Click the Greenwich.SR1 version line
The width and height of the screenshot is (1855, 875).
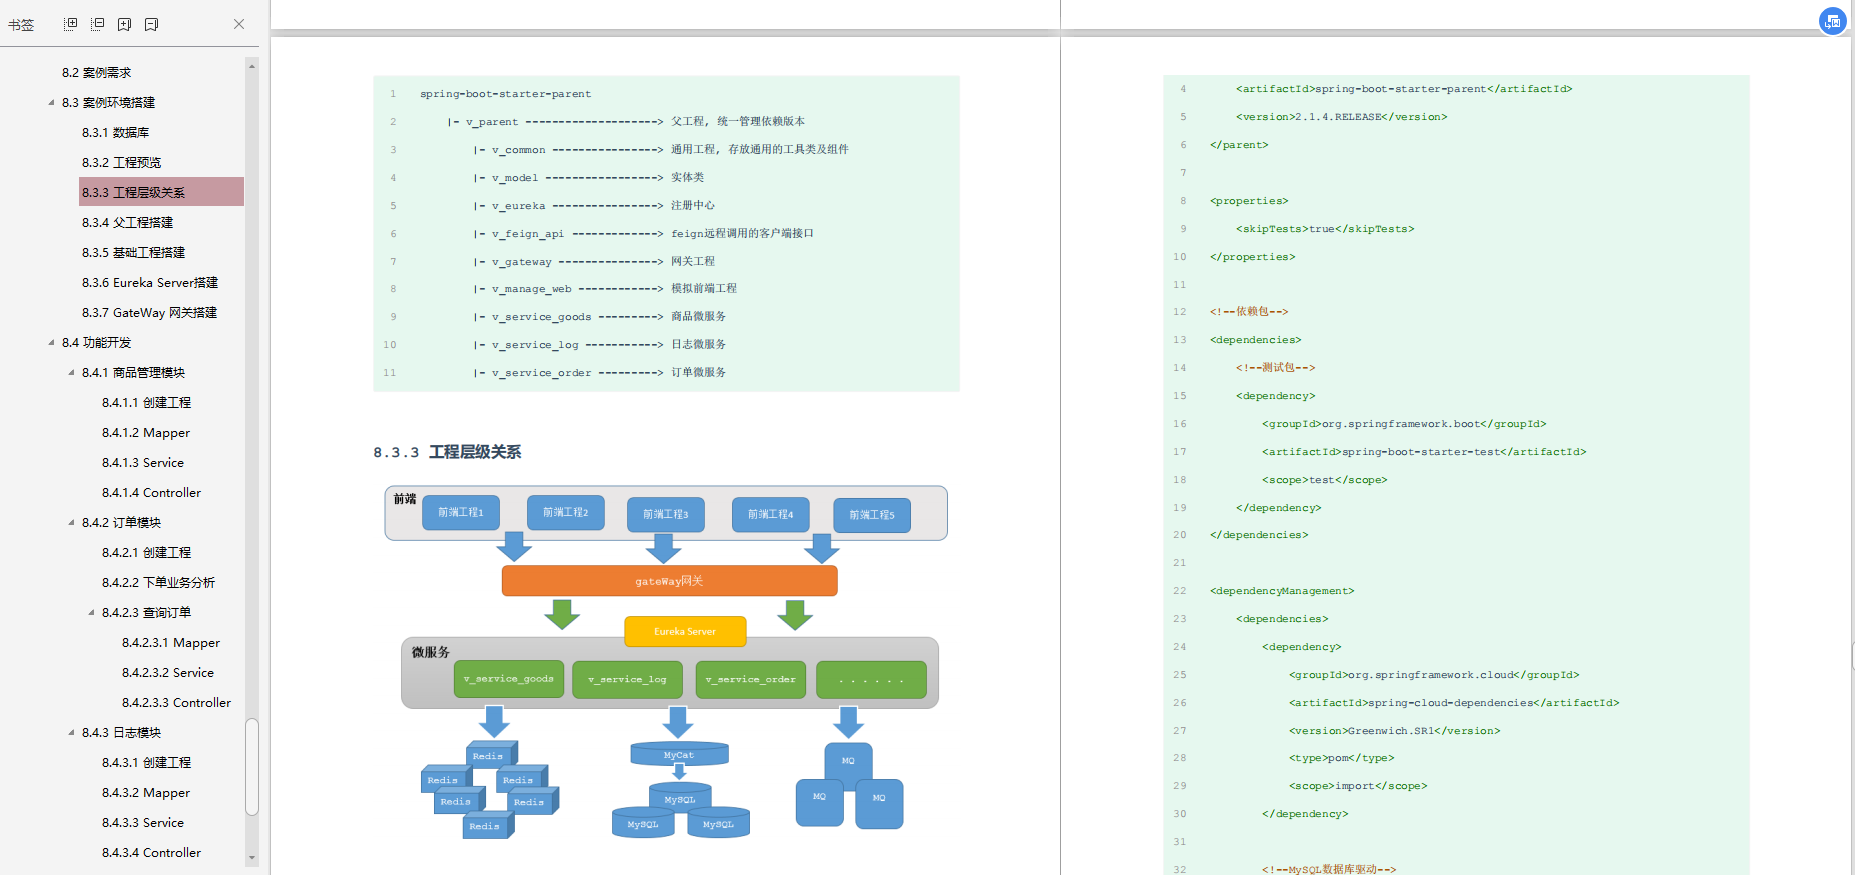pyautogui.click(x=1394, y=731)
